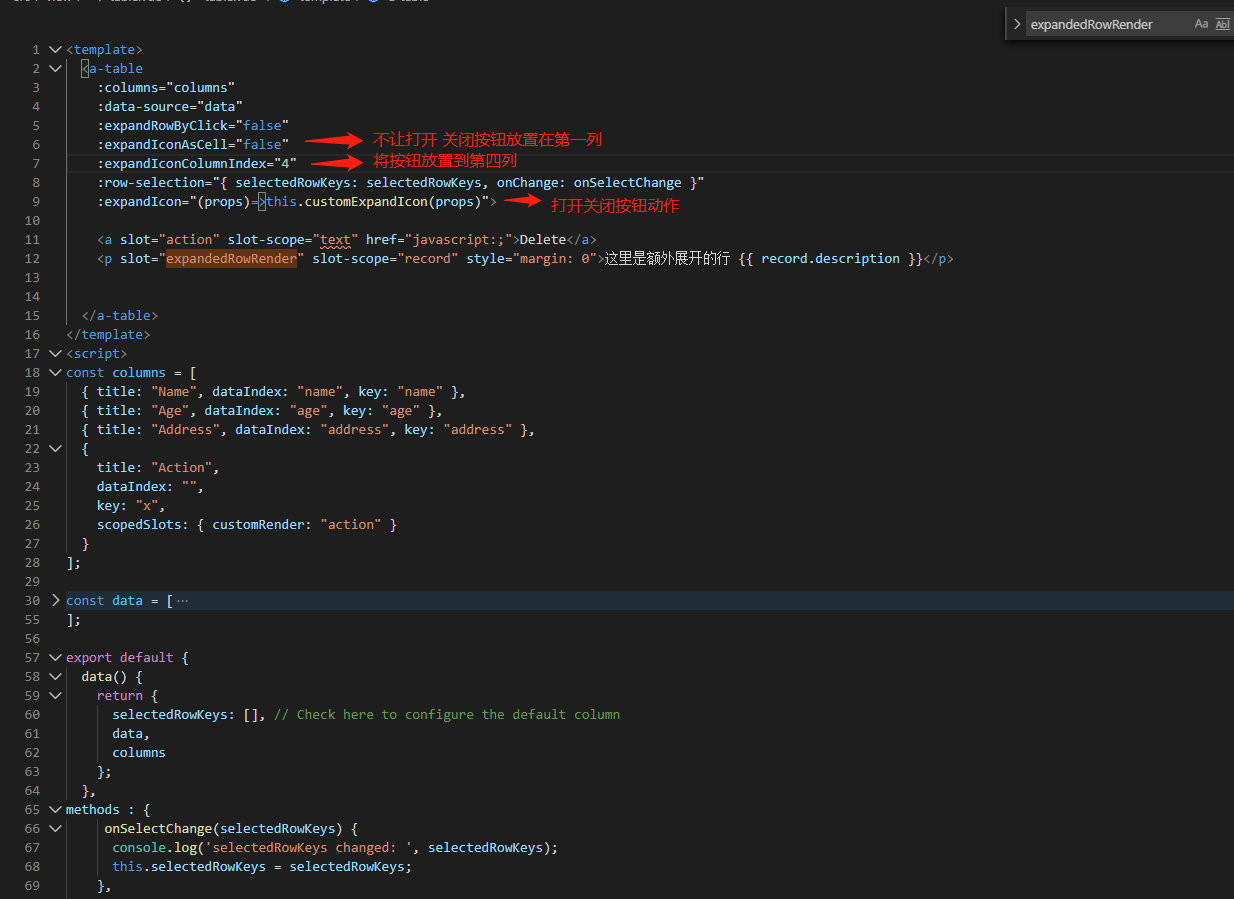This screenshot has height=899, width=1234.
Task: Click the a-table breadcrumb symbol icon
Action: pyautogui.click(x=371, y=3)
